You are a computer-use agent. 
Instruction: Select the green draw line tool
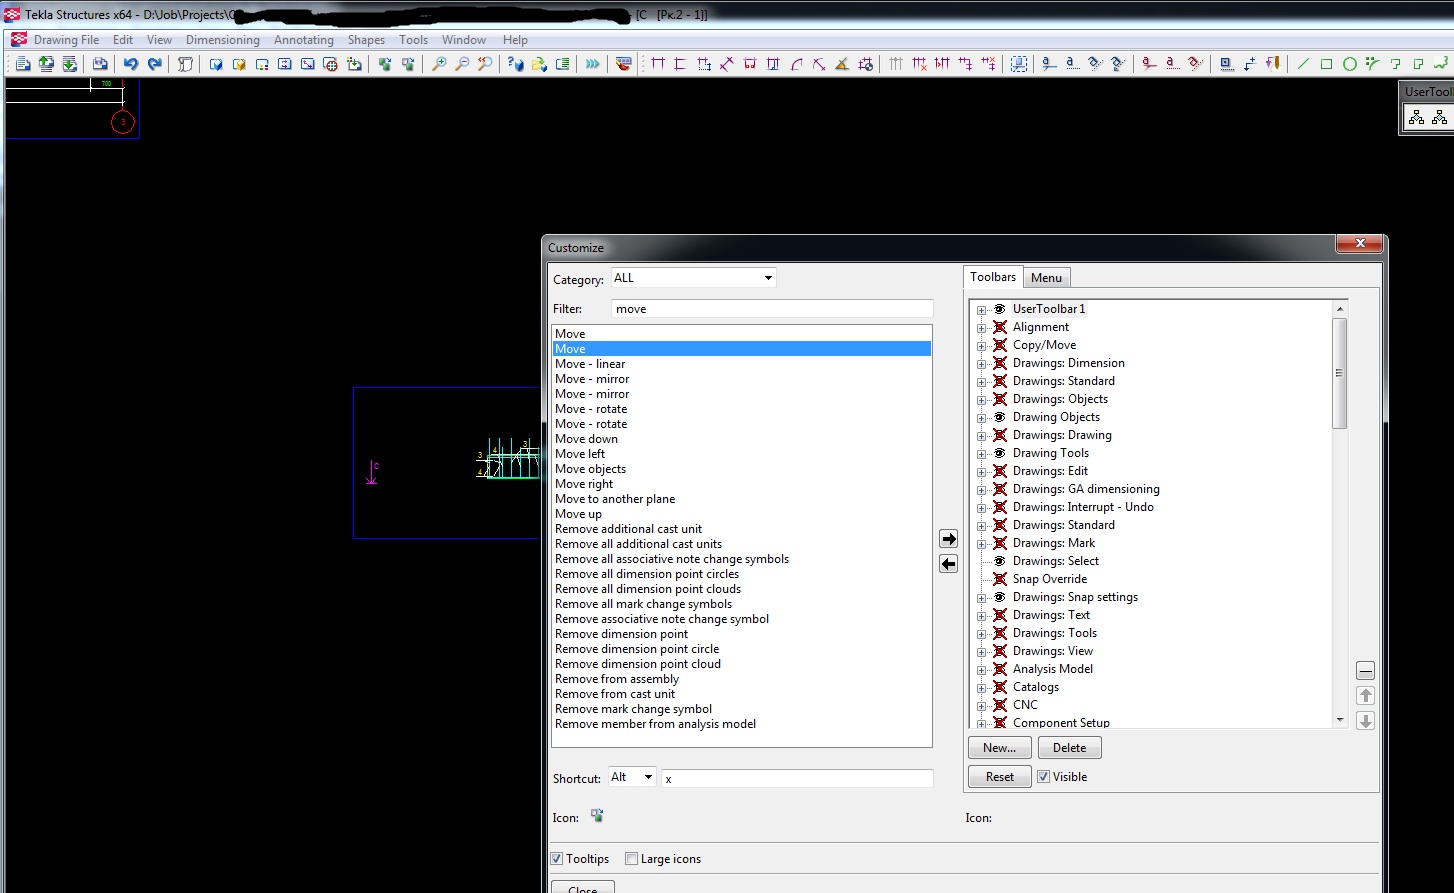pyautogui.click(x=1303, y=64)
